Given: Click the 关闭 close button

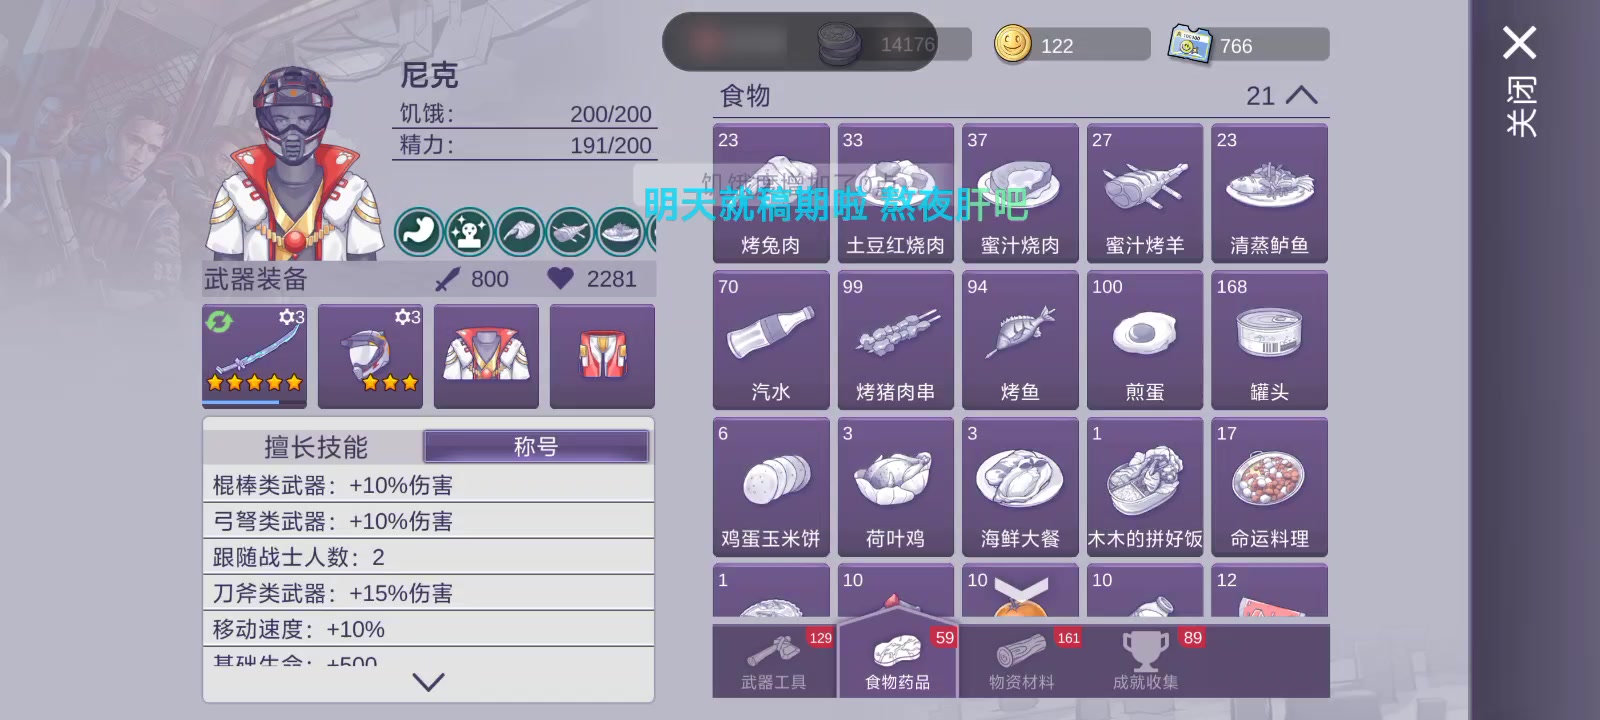Looking at the screenshot, I should [1520, 82].
